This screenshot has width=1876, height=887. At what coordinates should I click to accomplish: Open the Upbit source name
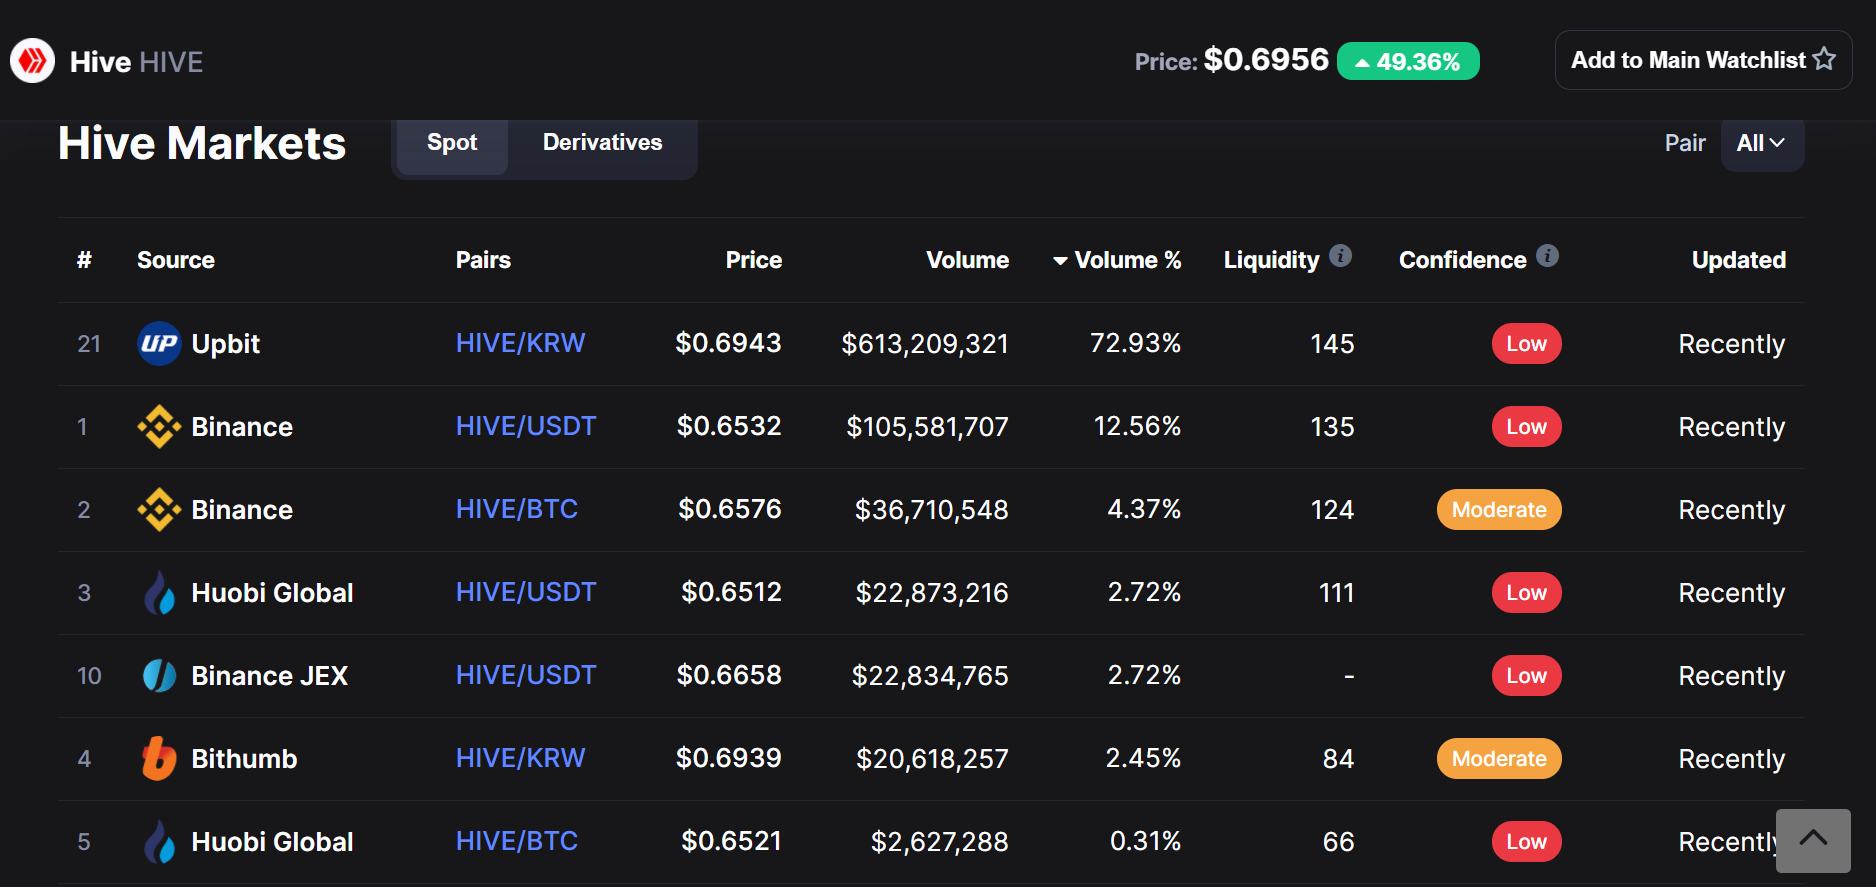226,344
